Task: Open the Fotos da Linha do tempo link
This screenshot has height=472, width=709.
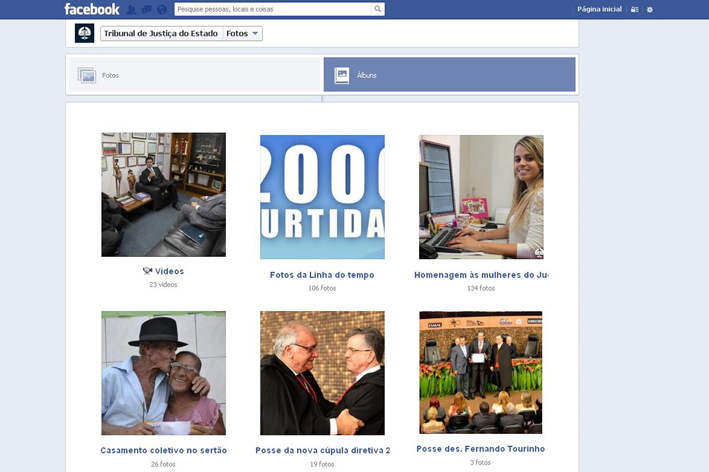Action: pyautogui.click(x=322, y=275)
